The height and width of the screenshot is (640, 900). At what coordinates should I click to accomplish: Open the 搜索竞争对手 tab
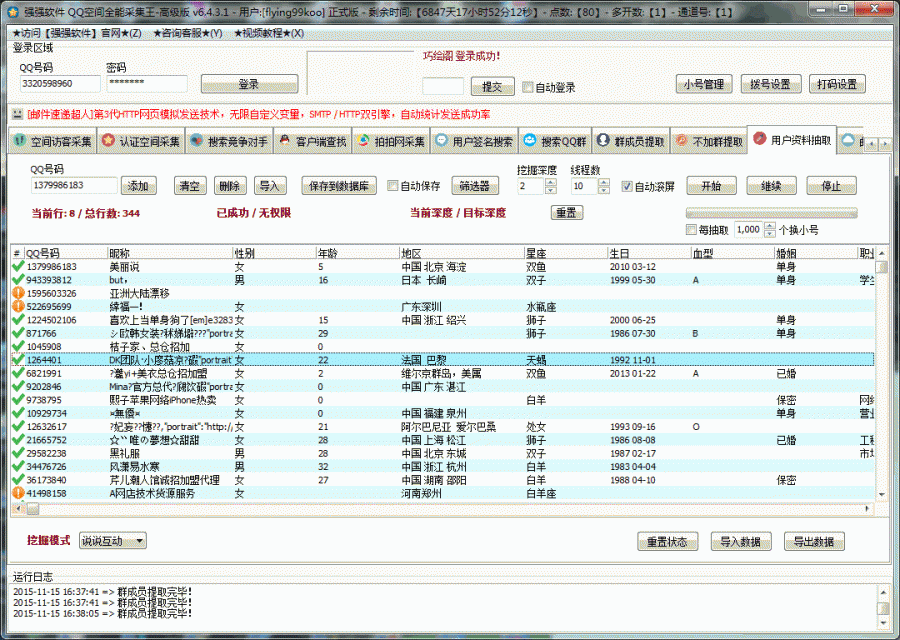pyautogui.click(x=229, y=141)
